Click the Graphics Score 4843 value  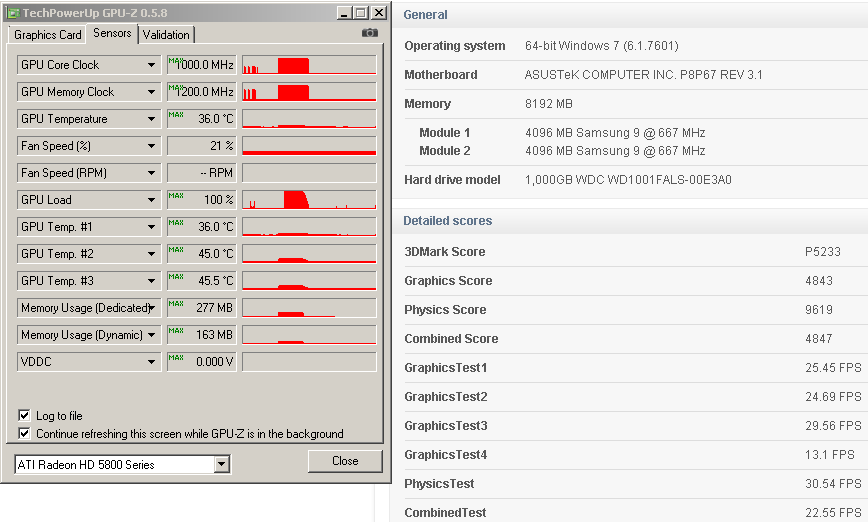click(819, 281)
